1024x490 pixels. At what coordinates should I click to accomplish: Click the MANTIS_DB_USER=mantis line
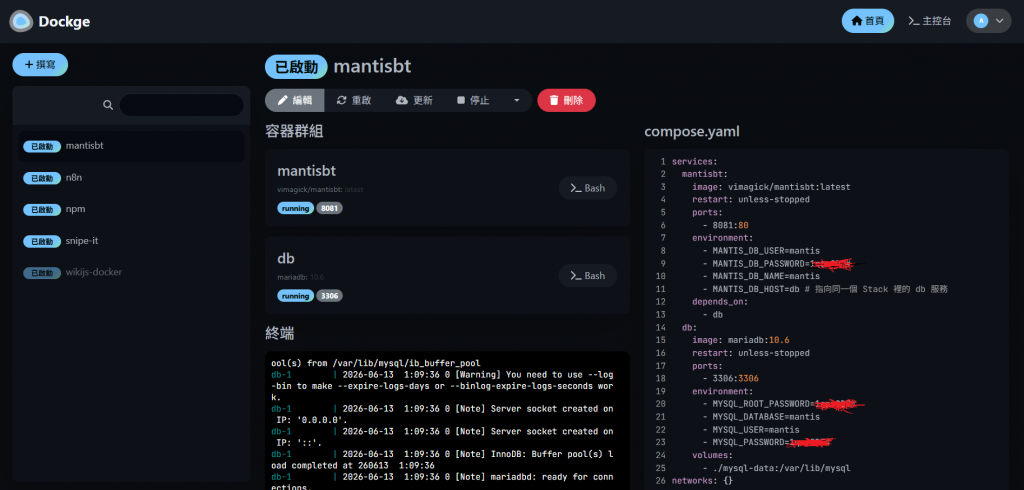click(761, 251)
